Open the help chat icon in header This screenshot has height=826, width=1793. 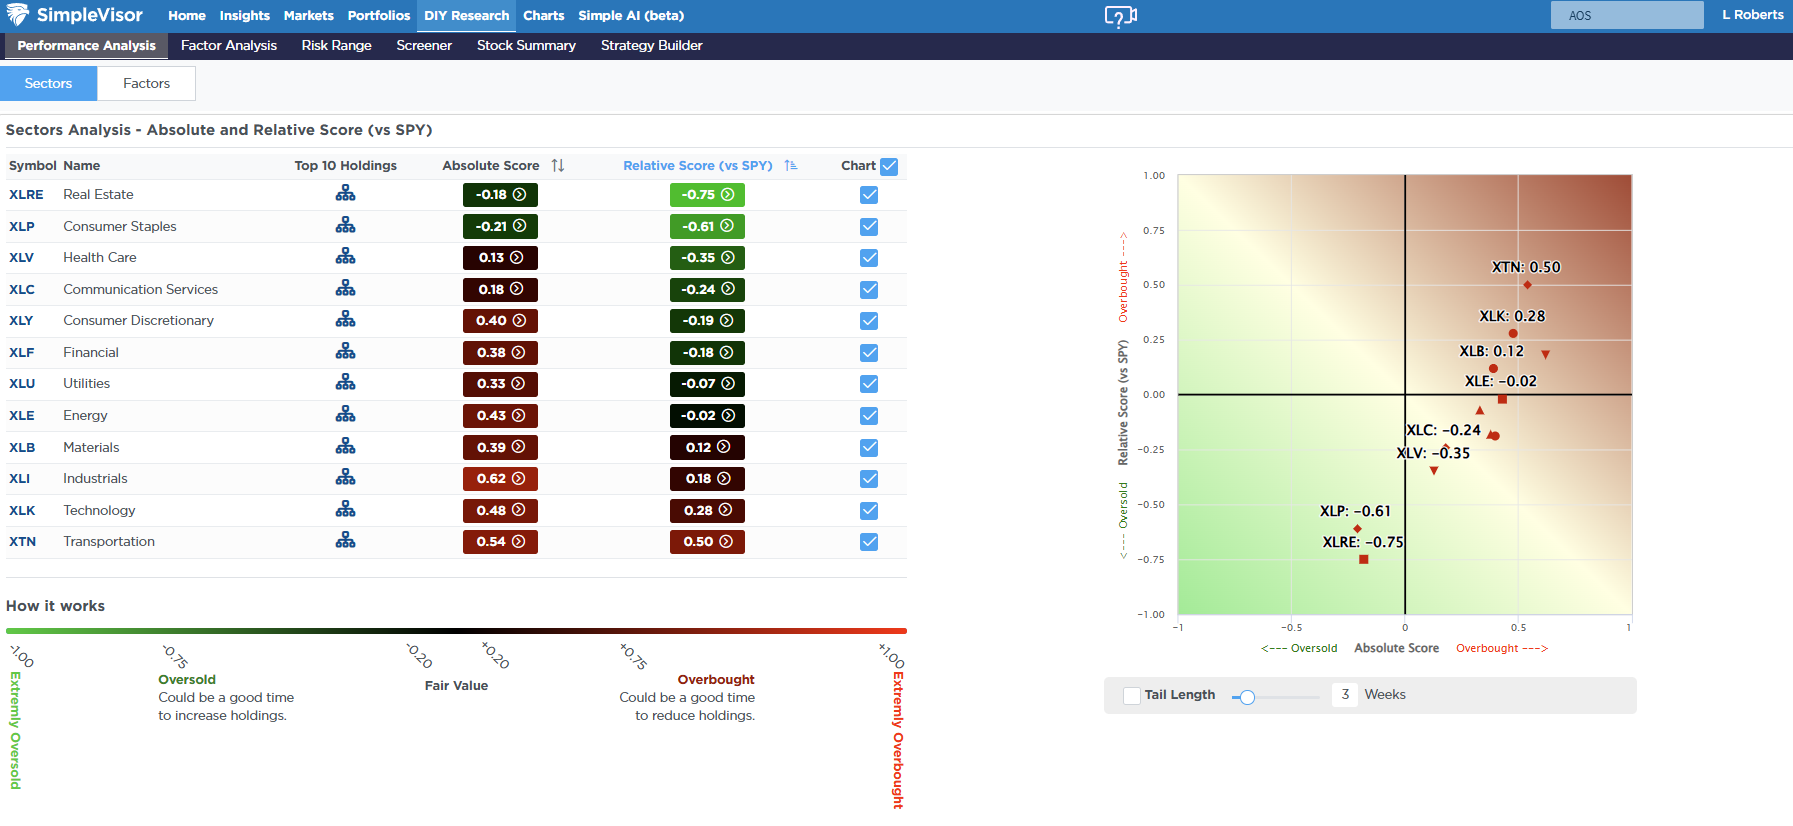click(x=1120, y=16)
